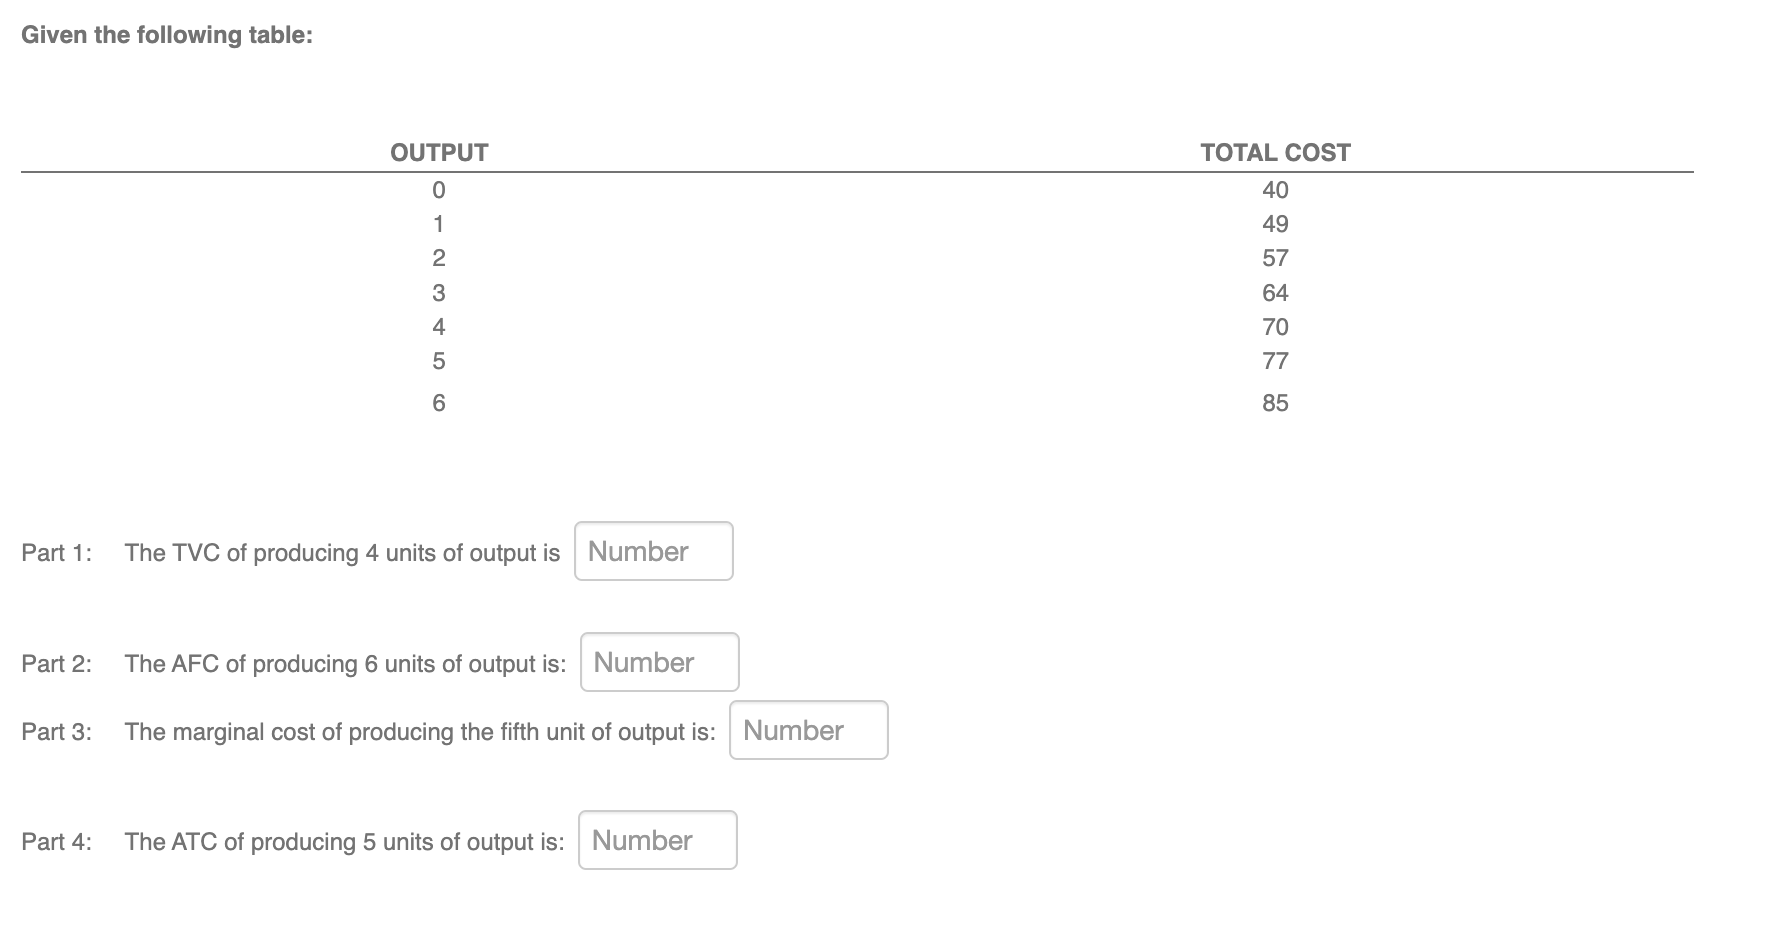
Task: Click the output value 6 in the table
Action: pyautogui.click(x=438, y=403)
